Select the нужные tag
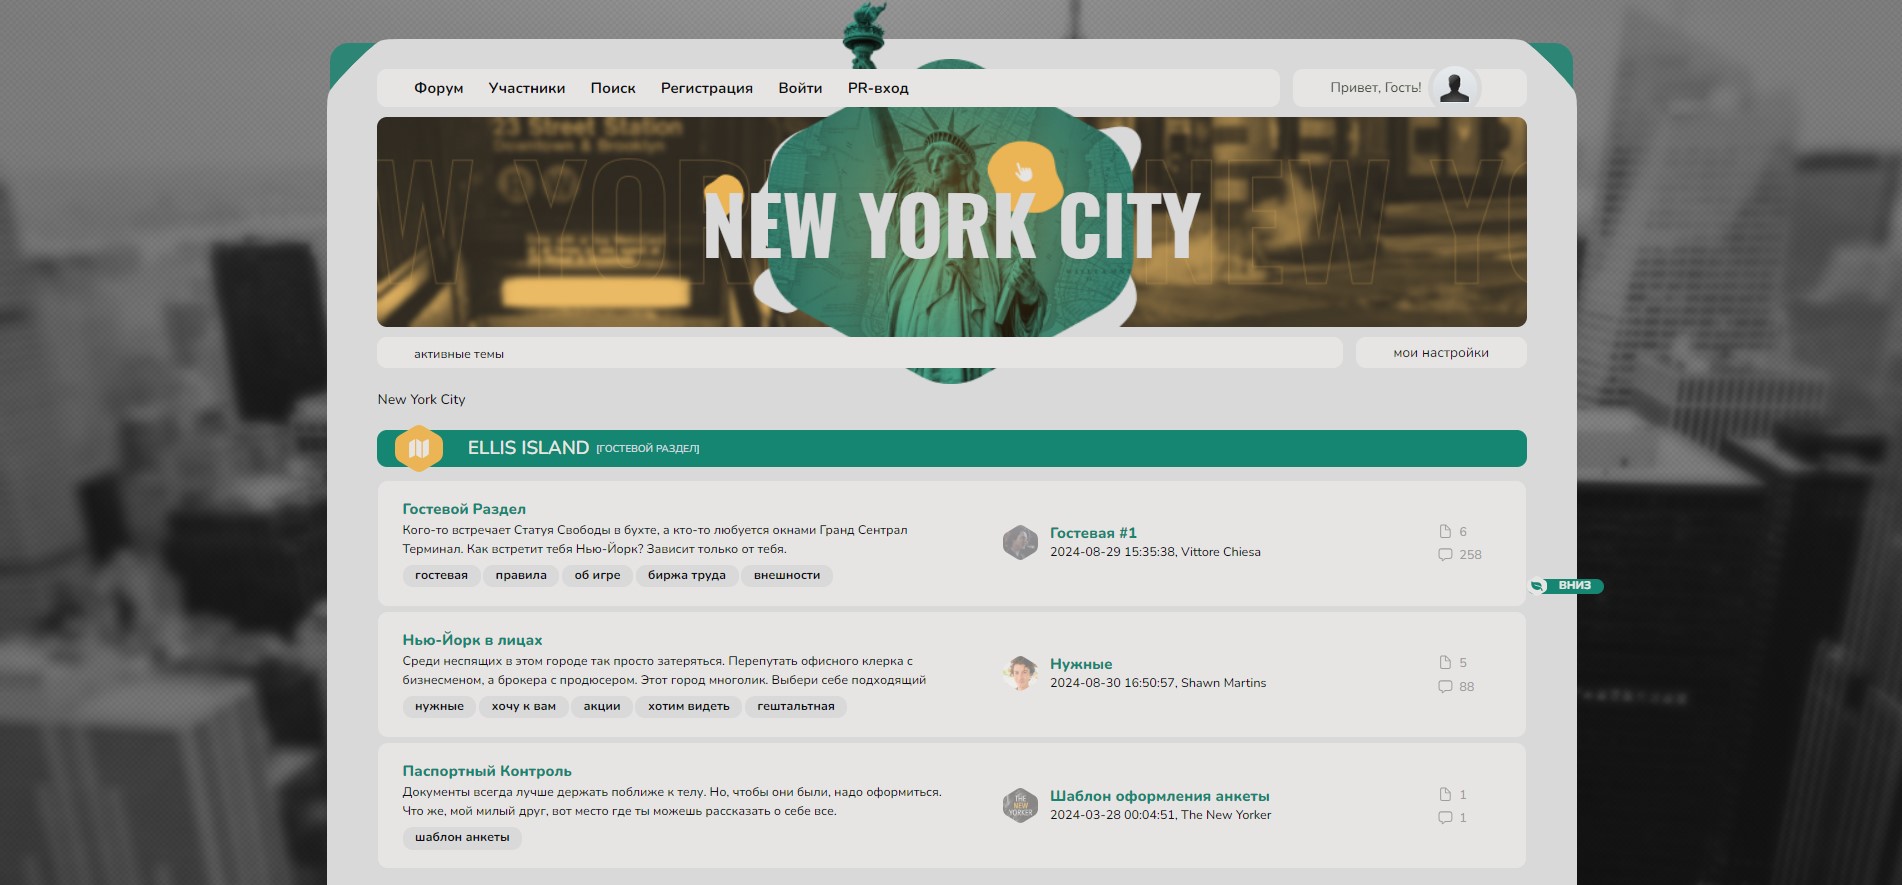The height and width of the screenshot is (885, 1902). click(440, 706)
